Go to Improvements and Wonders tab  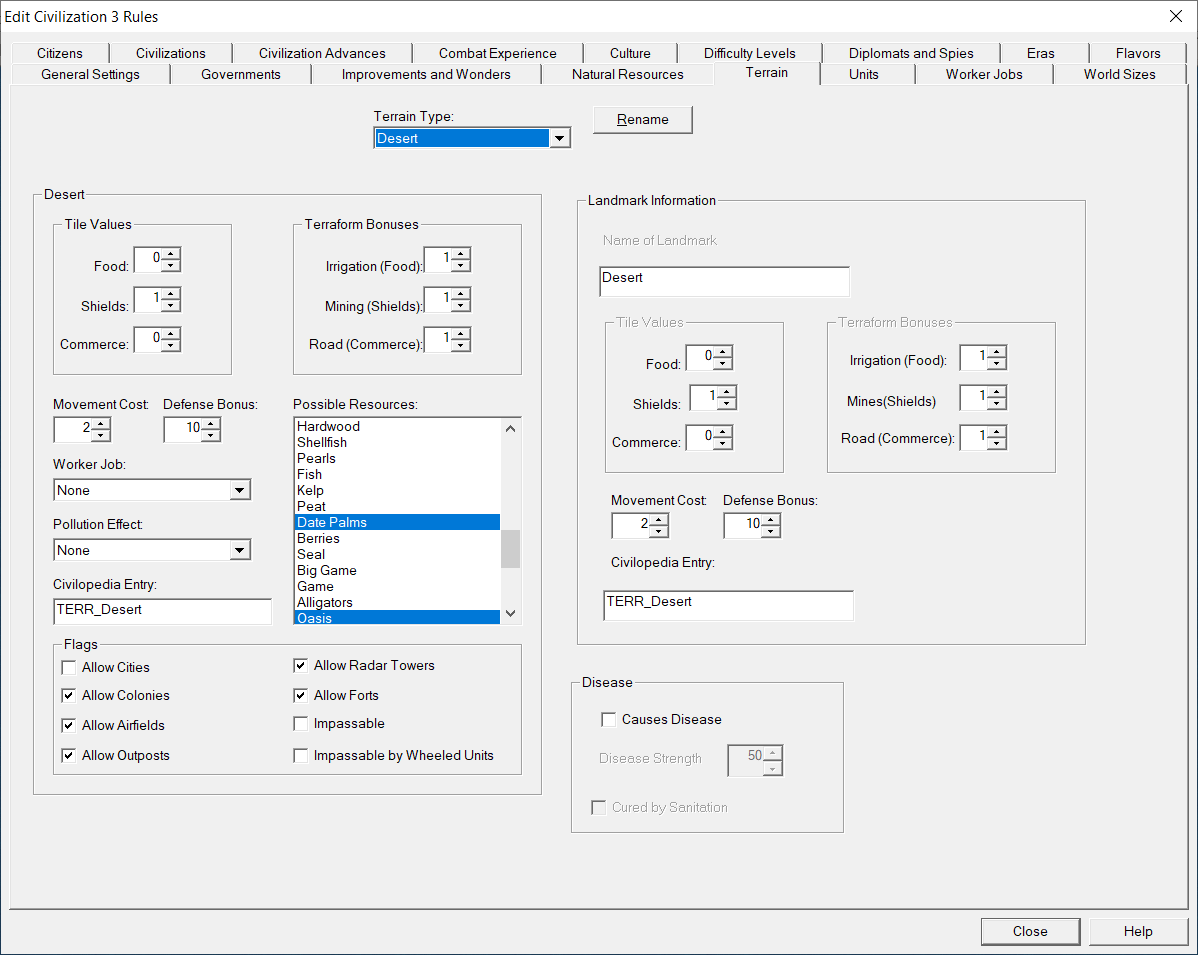pyautogui.click(x=426, y=74)
